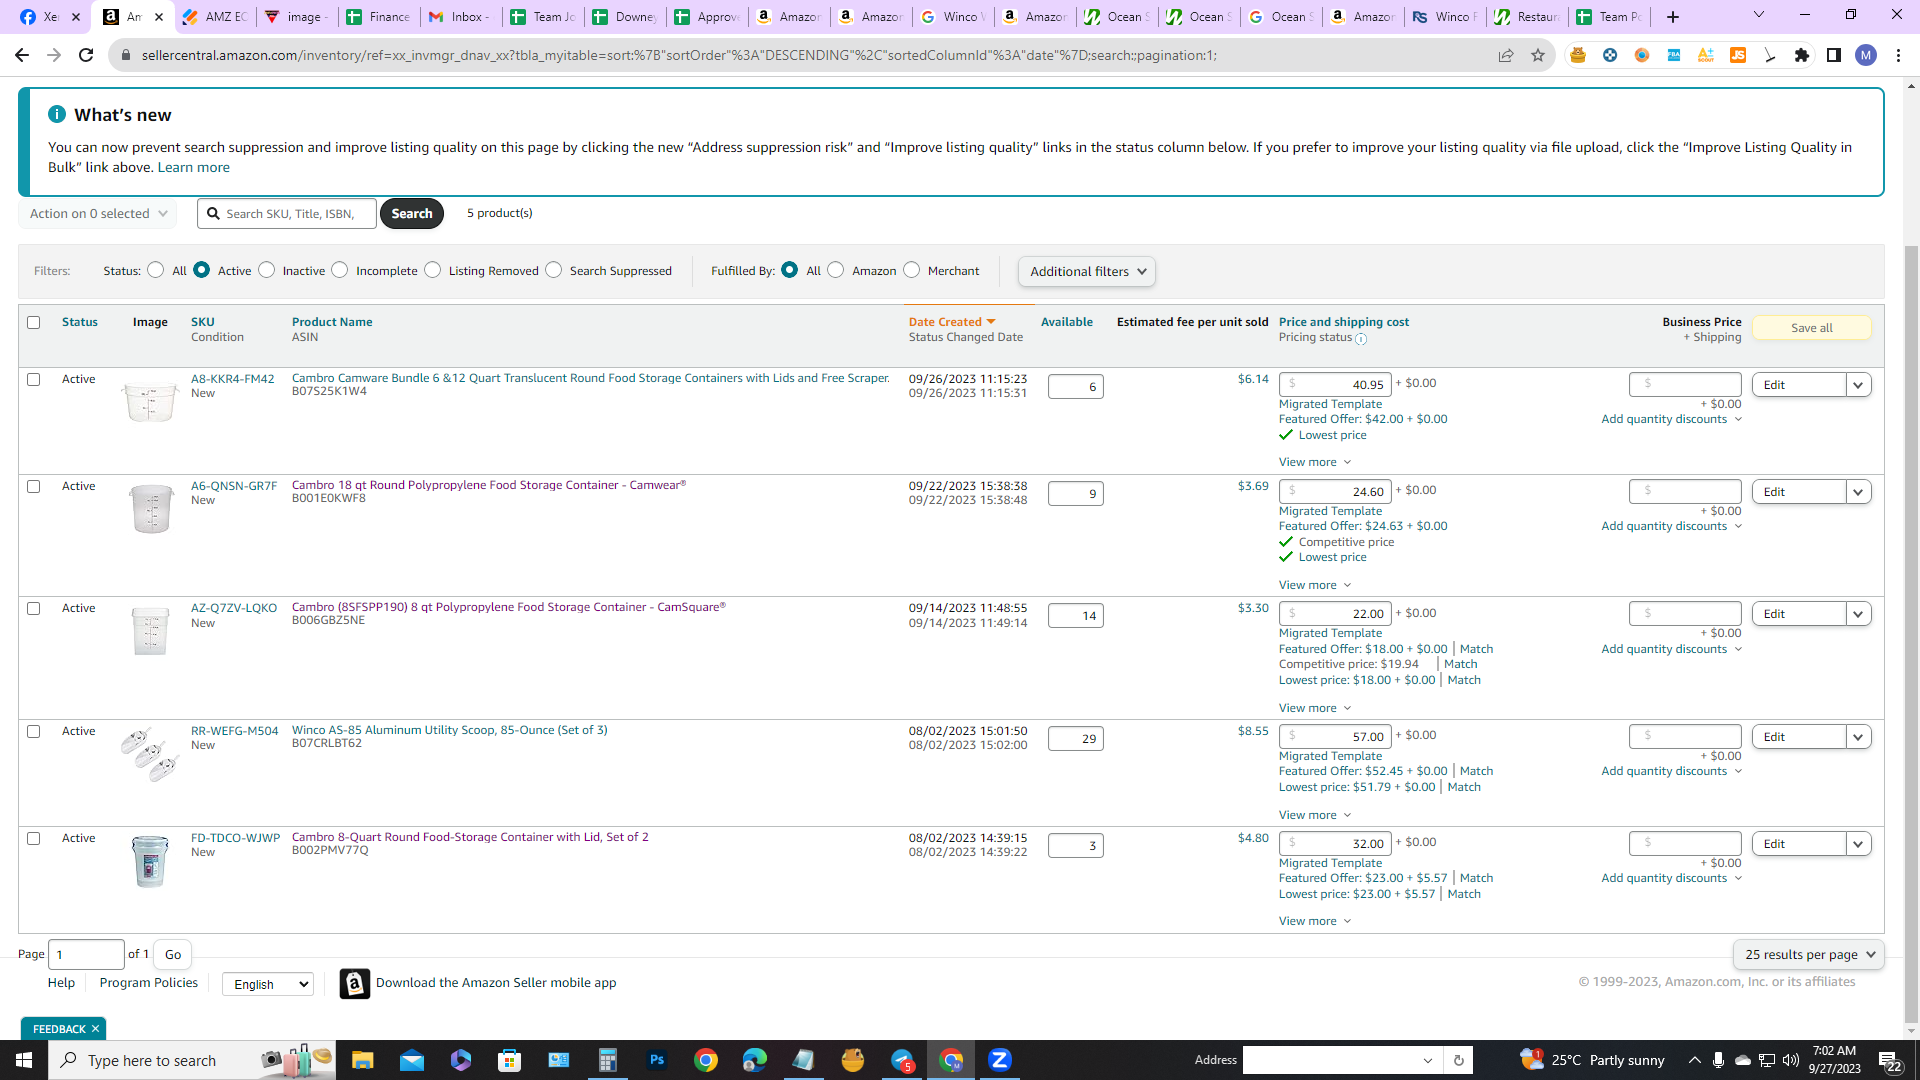Switch to the Facebook browser tab
The width and height of the screenshot is (1920, 1080).
[50, 17]
